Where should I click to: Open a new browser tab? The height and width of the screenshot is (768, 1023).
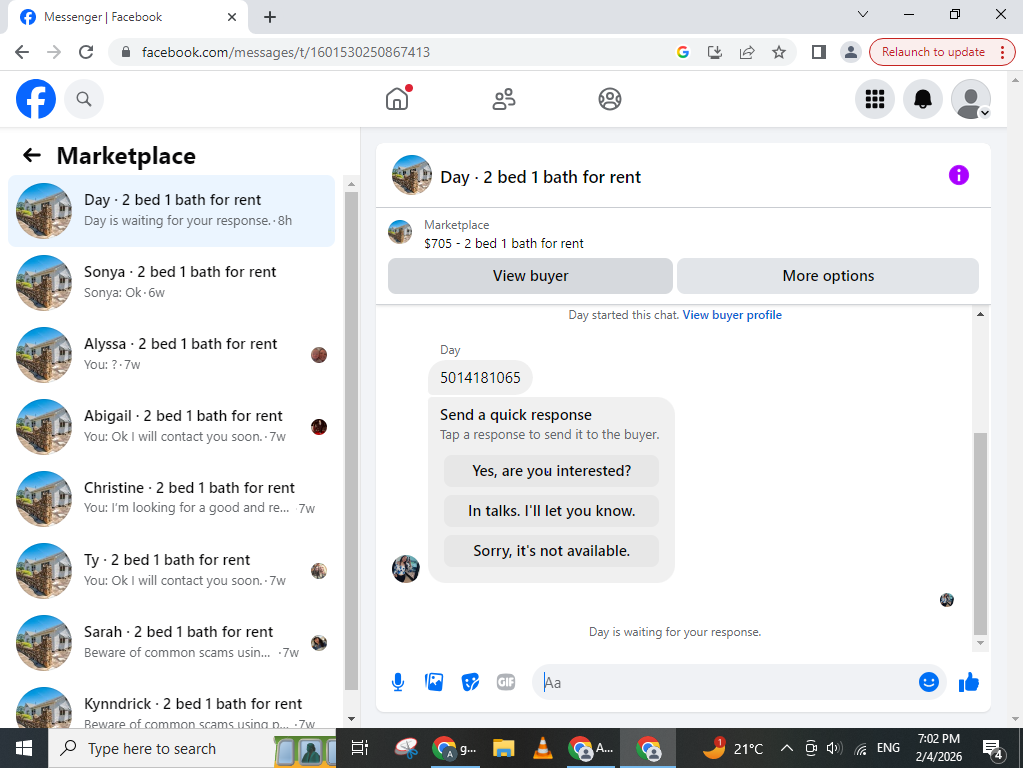[x=269, y=17]
